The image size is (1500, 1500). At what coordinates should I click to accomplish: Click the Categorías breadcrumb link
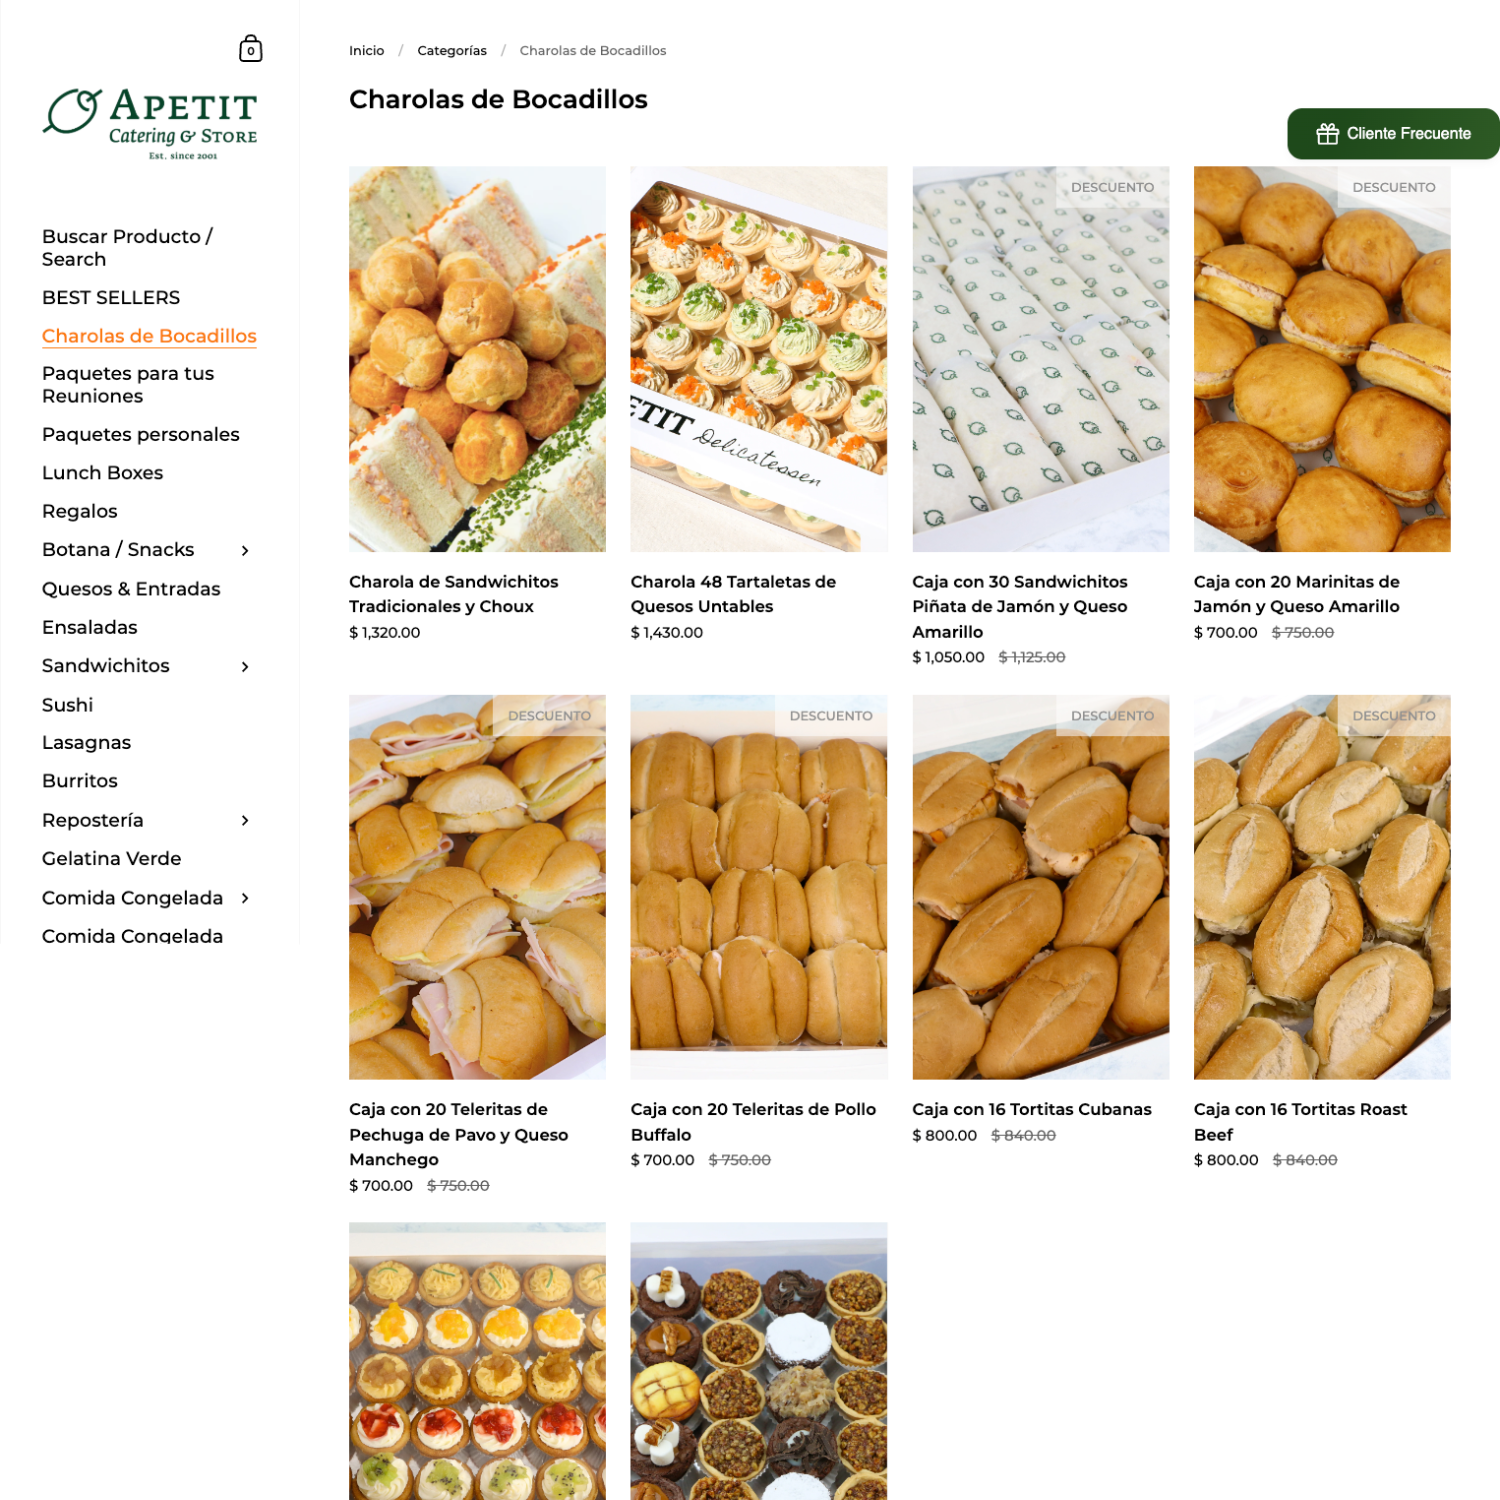452,51
